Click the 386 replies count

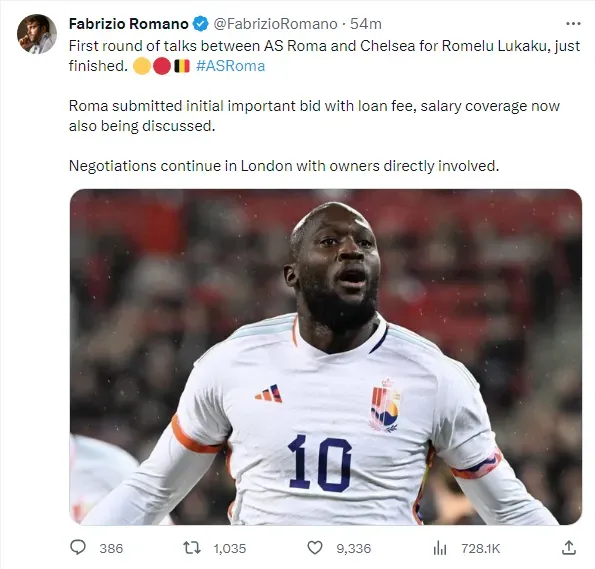(x=111, y=549)
